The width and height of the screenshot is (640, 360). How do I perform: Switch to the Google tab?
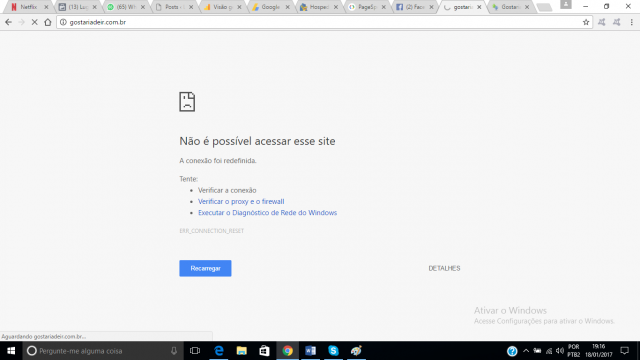(270, 7)
